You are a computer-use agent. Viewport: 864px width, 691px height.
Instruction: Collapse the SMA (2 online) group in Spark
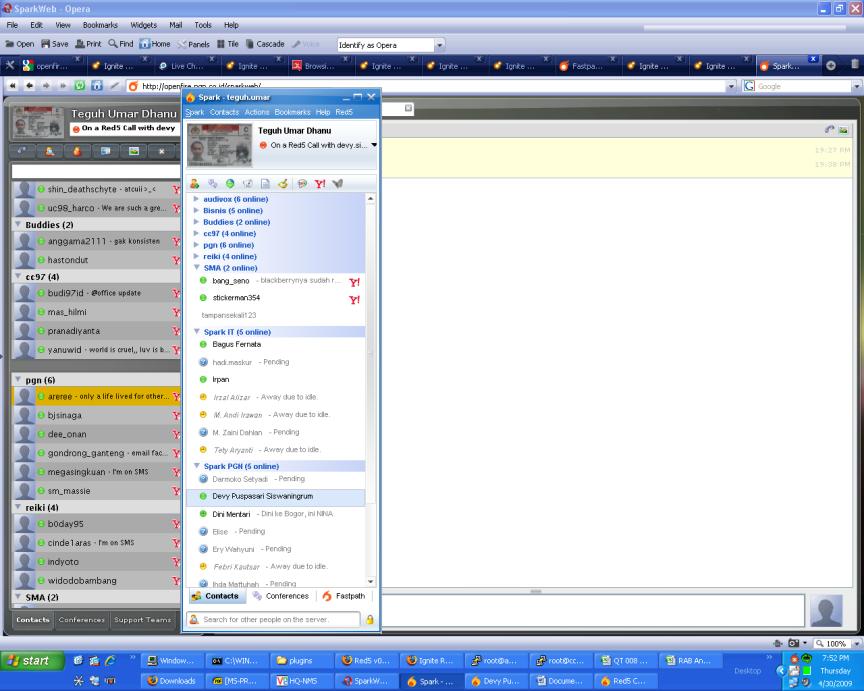[x=196, y=267]
